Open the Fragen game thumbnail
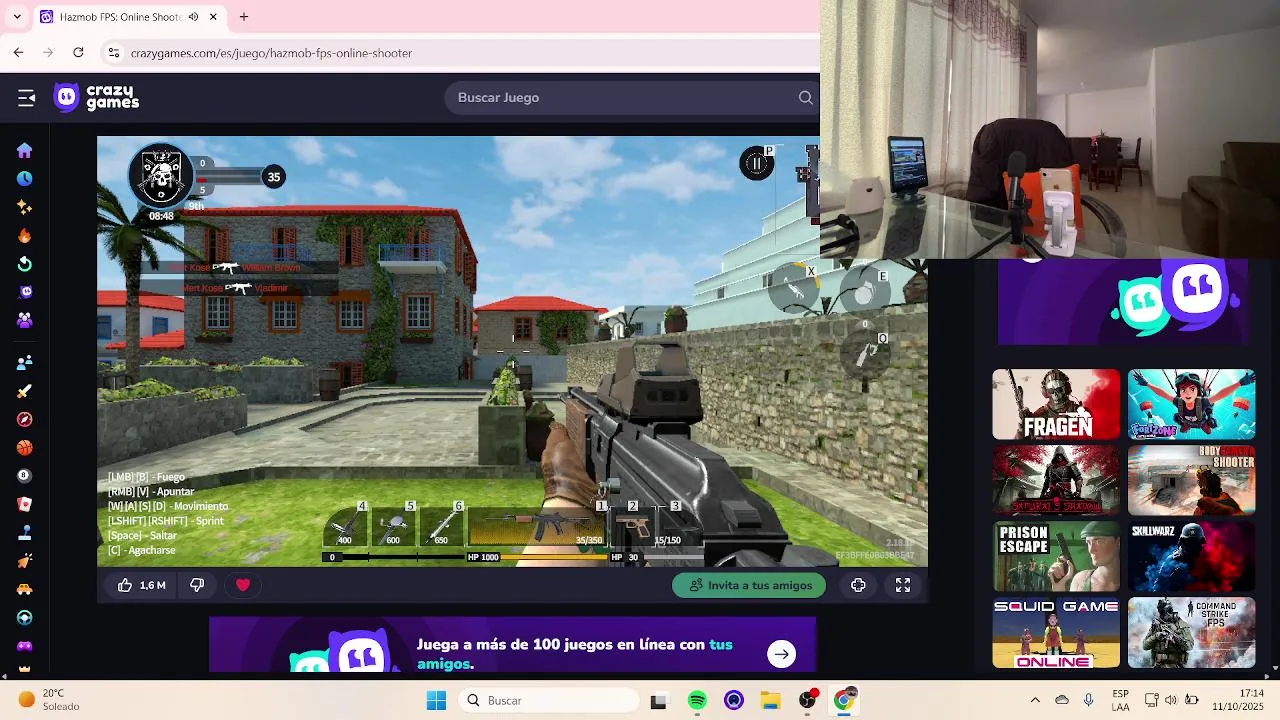The image size is (1280, 720). click(x=1056, y=404)
